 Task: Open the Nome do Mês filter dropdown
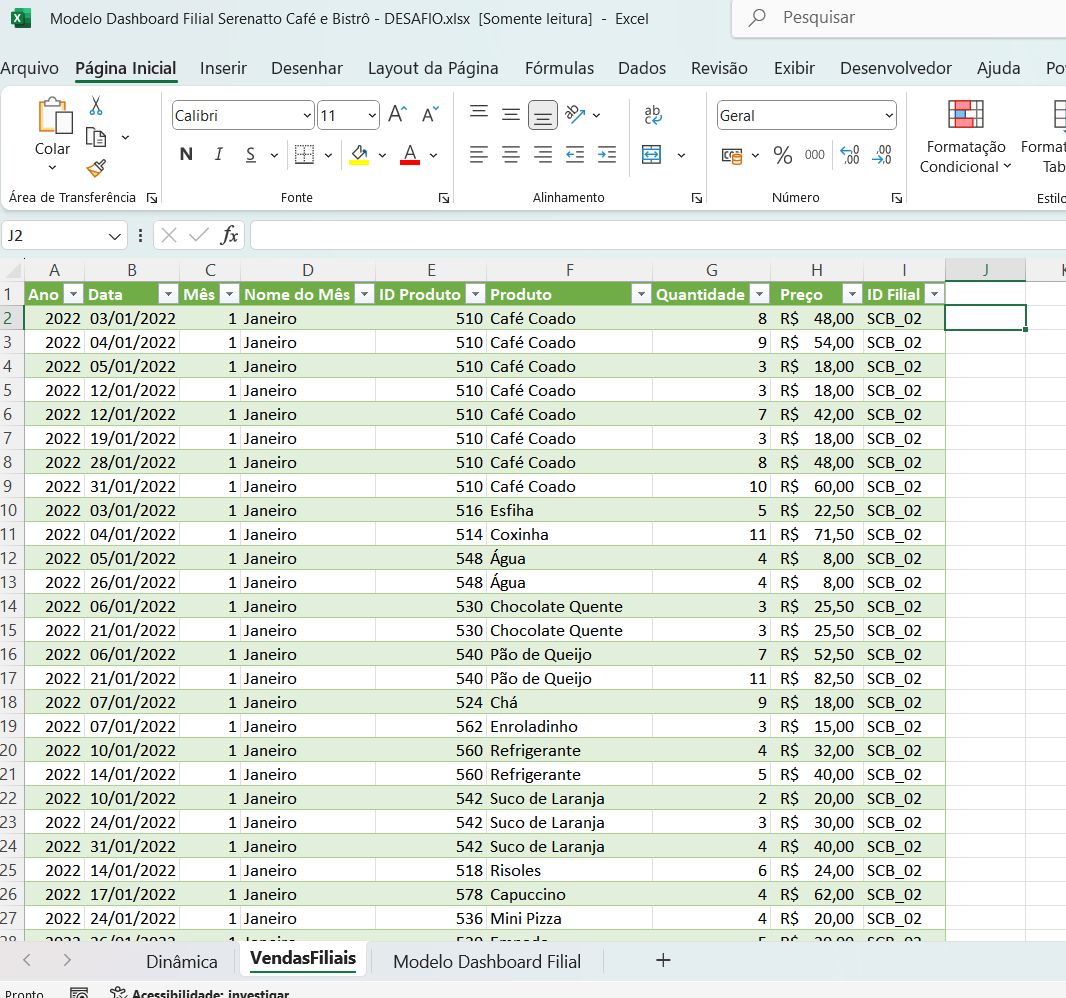pos(365,294)
